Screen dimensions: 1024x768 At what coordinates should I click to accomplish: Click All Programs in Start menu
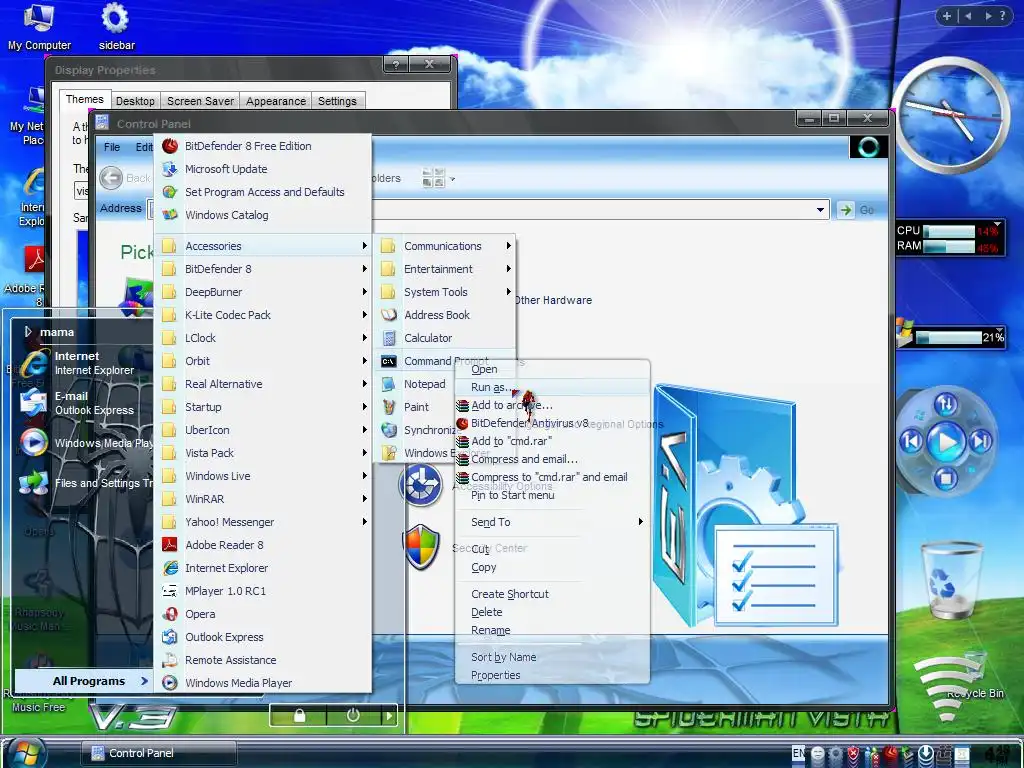coord(84,680)
